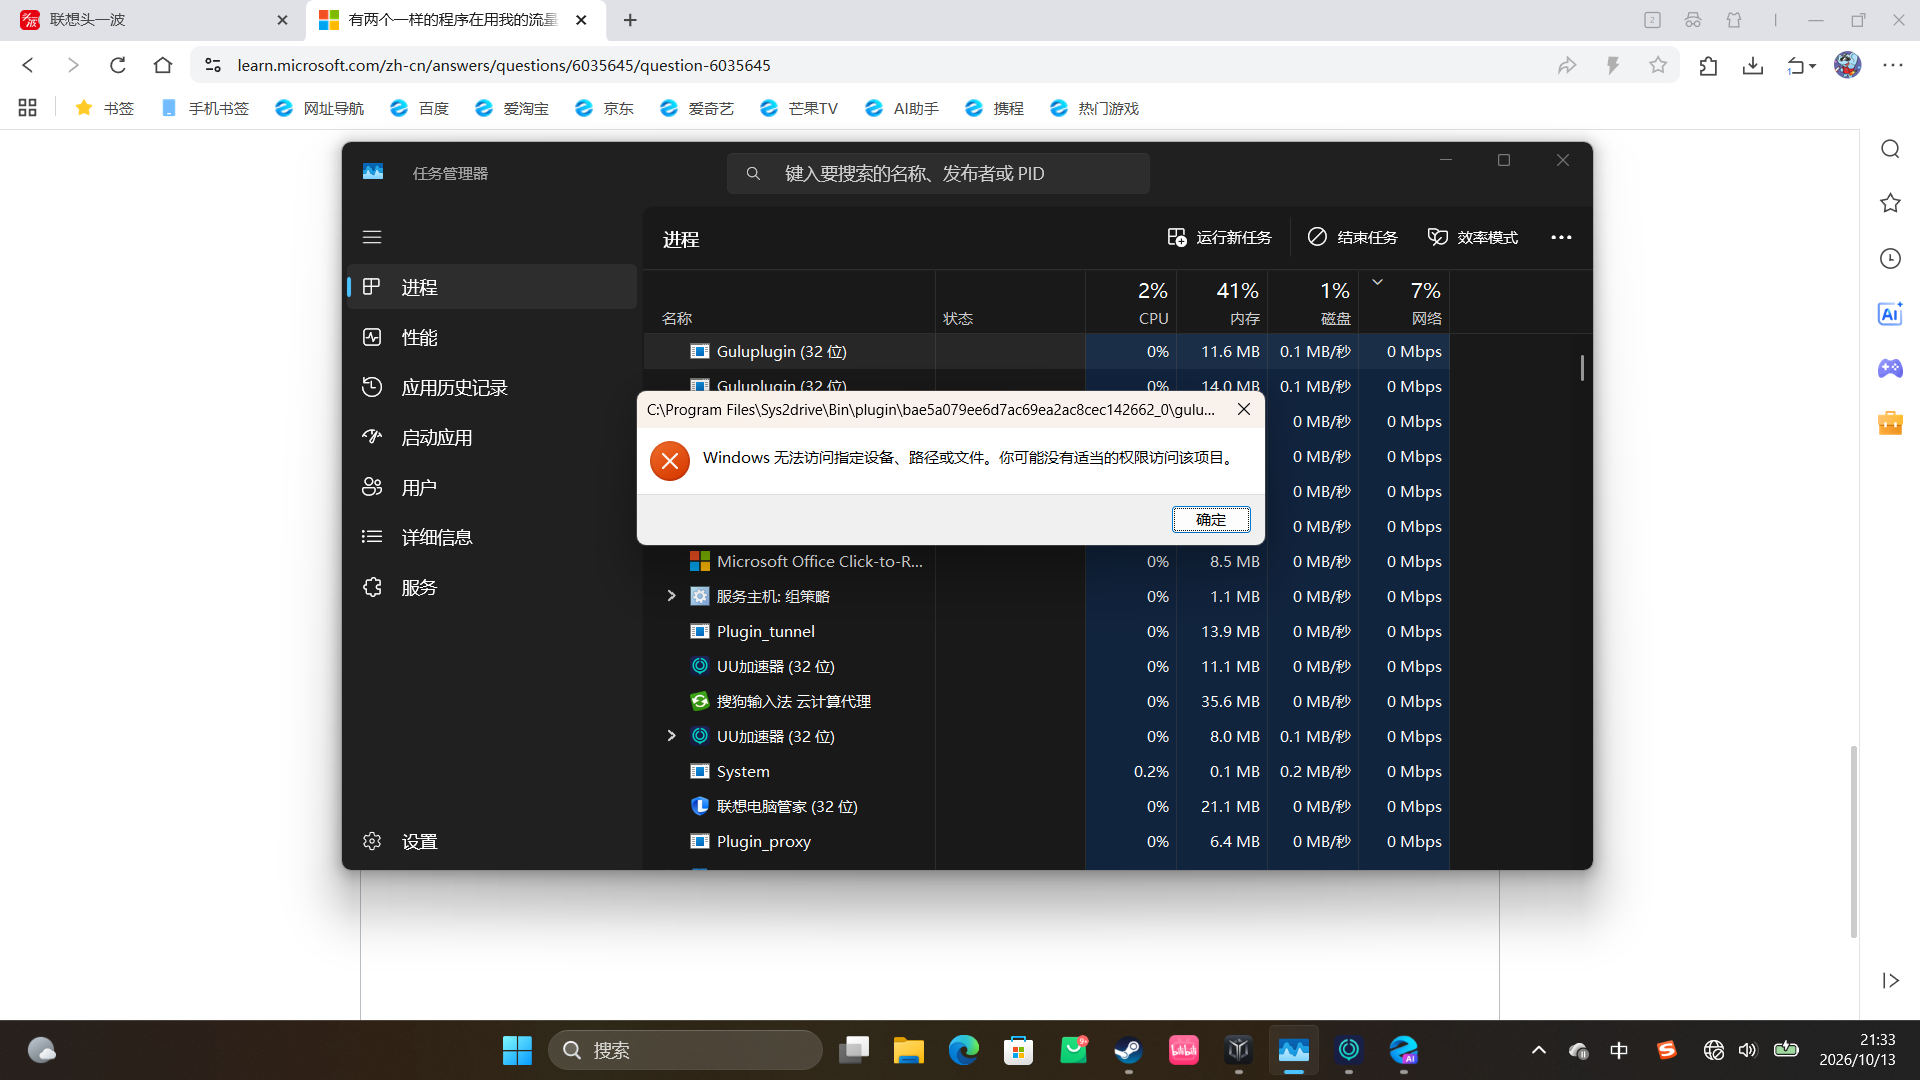Switch to the 联想头一波 browser tab
Image resolution: width=1920 pixels, height=1080 pixels.
coord(153,20)
